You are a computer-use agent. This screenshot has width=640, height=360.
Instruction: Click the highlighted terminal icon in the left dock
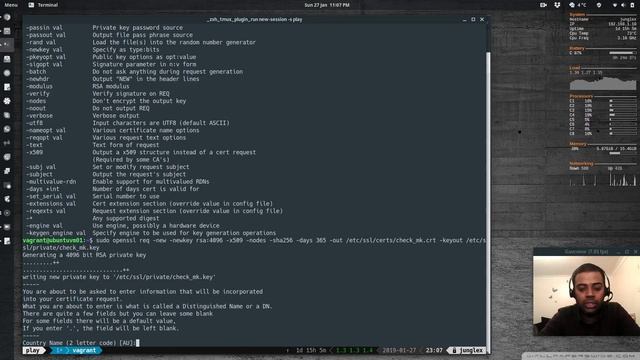(x=7, y=44)
